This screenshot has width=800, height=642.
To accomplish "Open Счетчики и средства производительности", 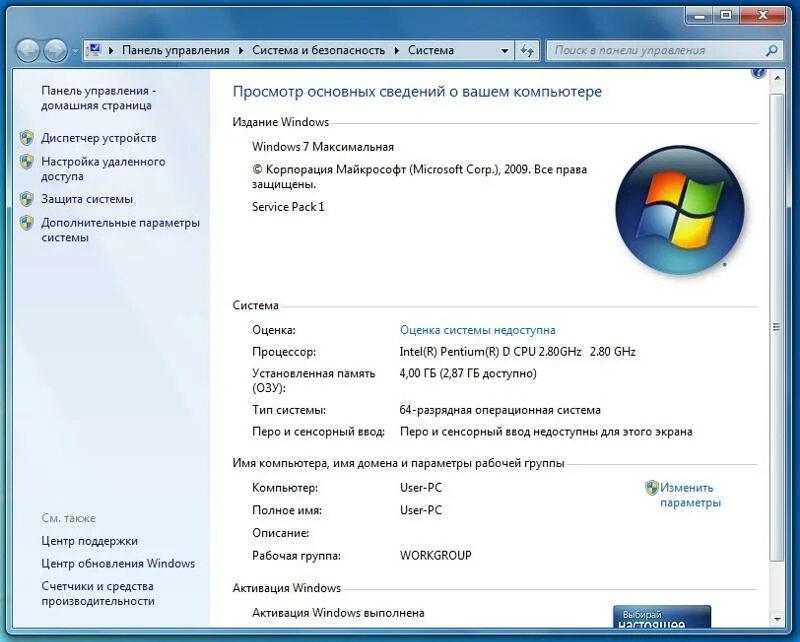I will tap(98, 594).
